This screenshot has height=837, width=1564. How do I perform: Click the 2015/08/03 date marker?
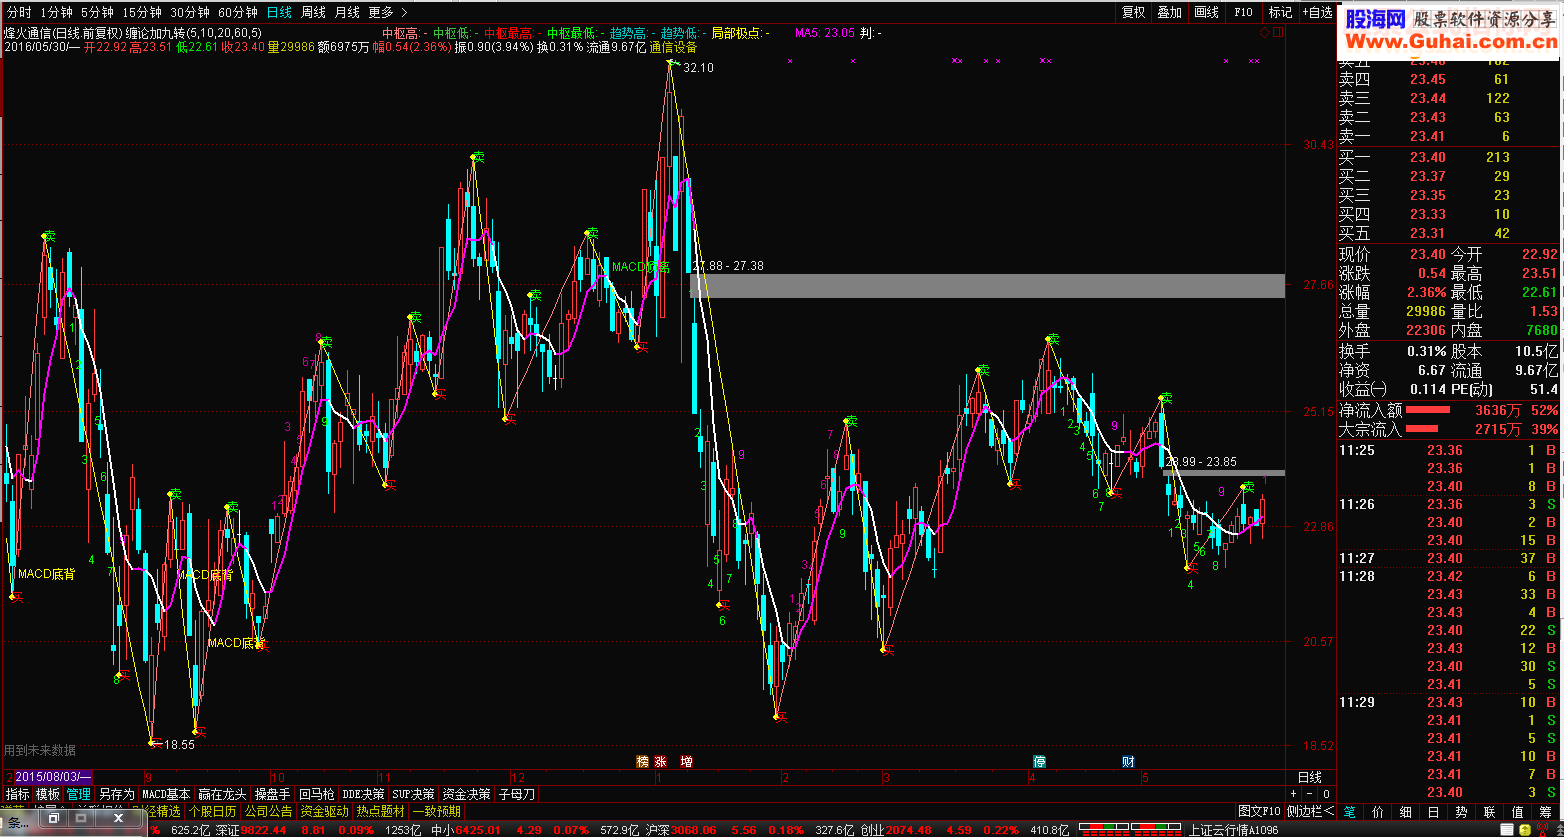[53, 777]
